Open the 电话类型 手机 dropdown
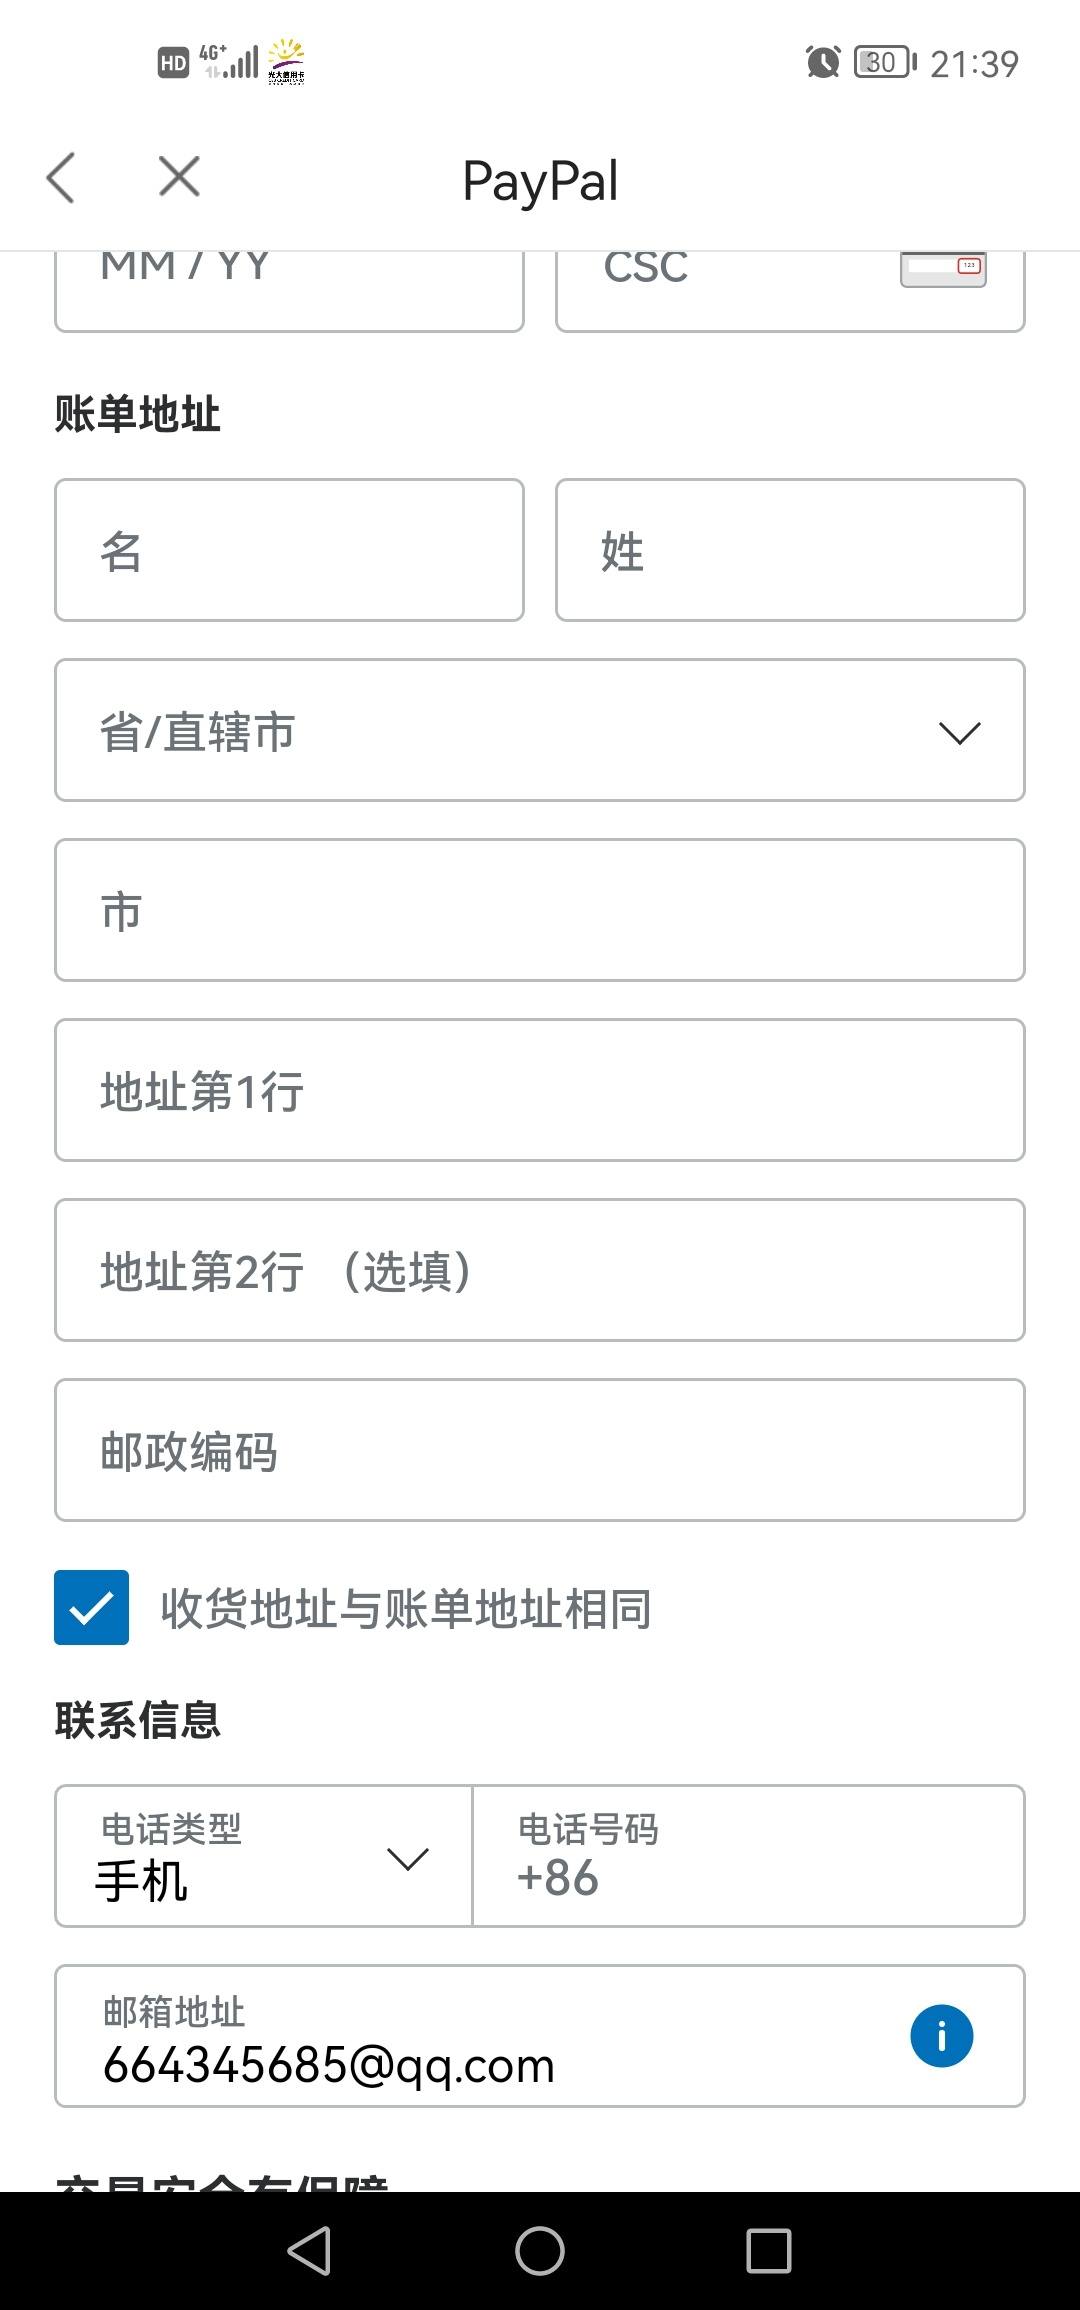 coord(264,1856)
